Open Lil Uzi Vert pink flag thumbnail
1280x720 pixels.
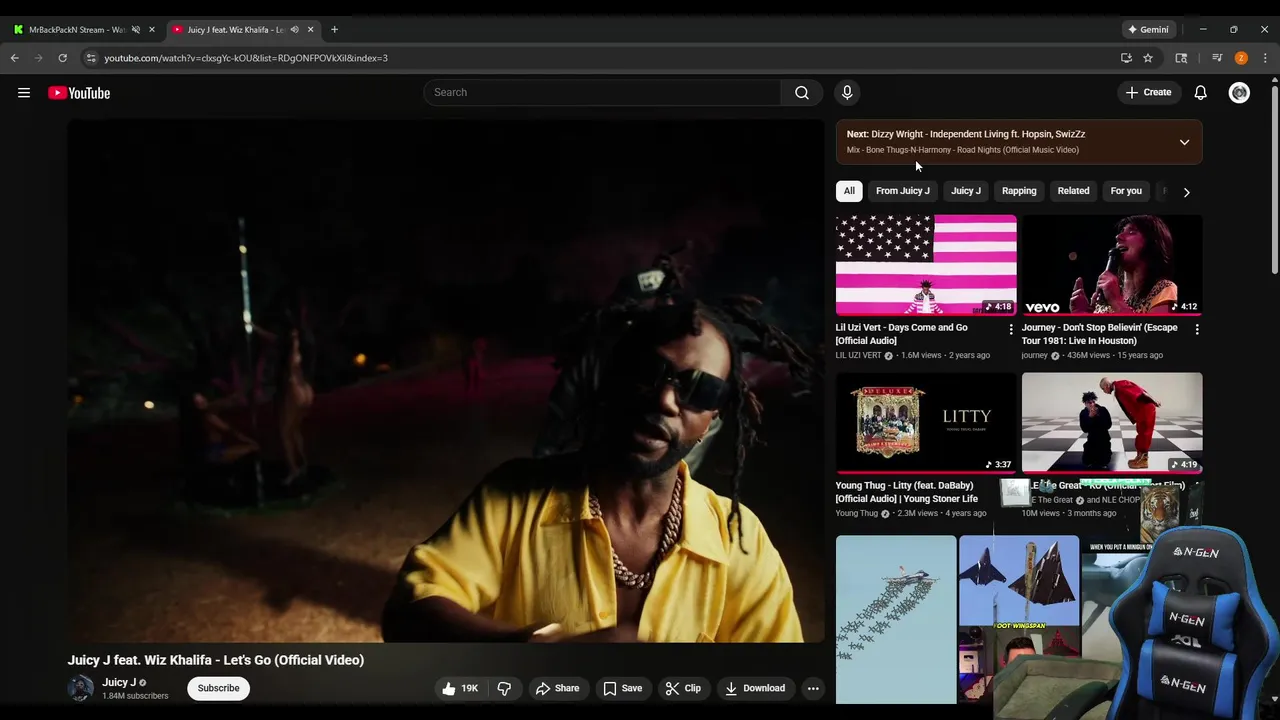click(926, 265)
